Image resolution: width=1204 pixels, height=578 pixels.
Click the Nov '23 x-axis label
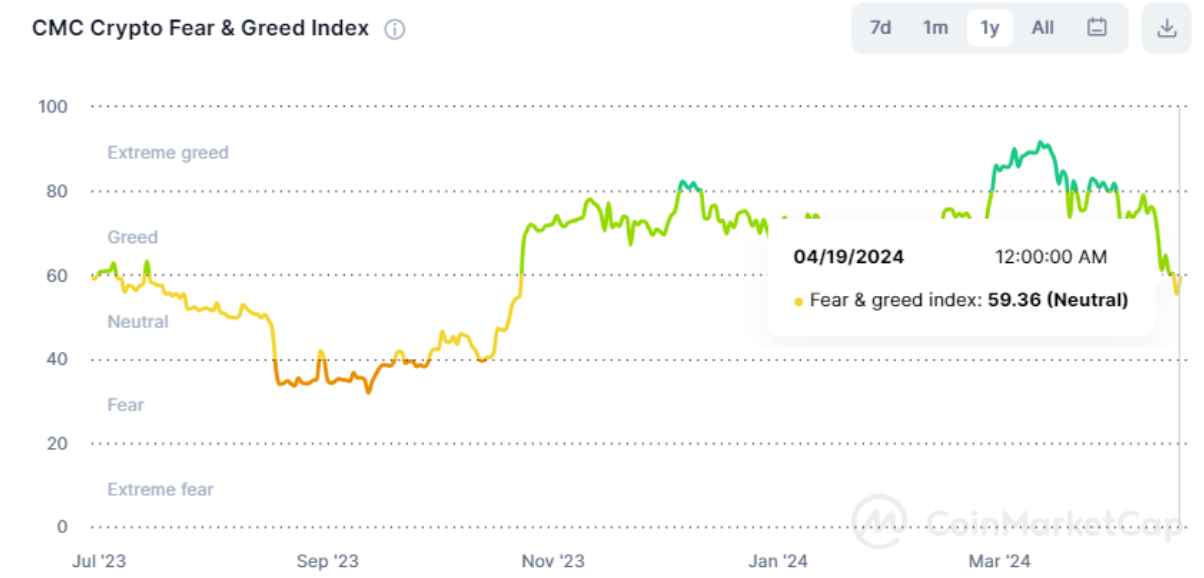(553, 560)
